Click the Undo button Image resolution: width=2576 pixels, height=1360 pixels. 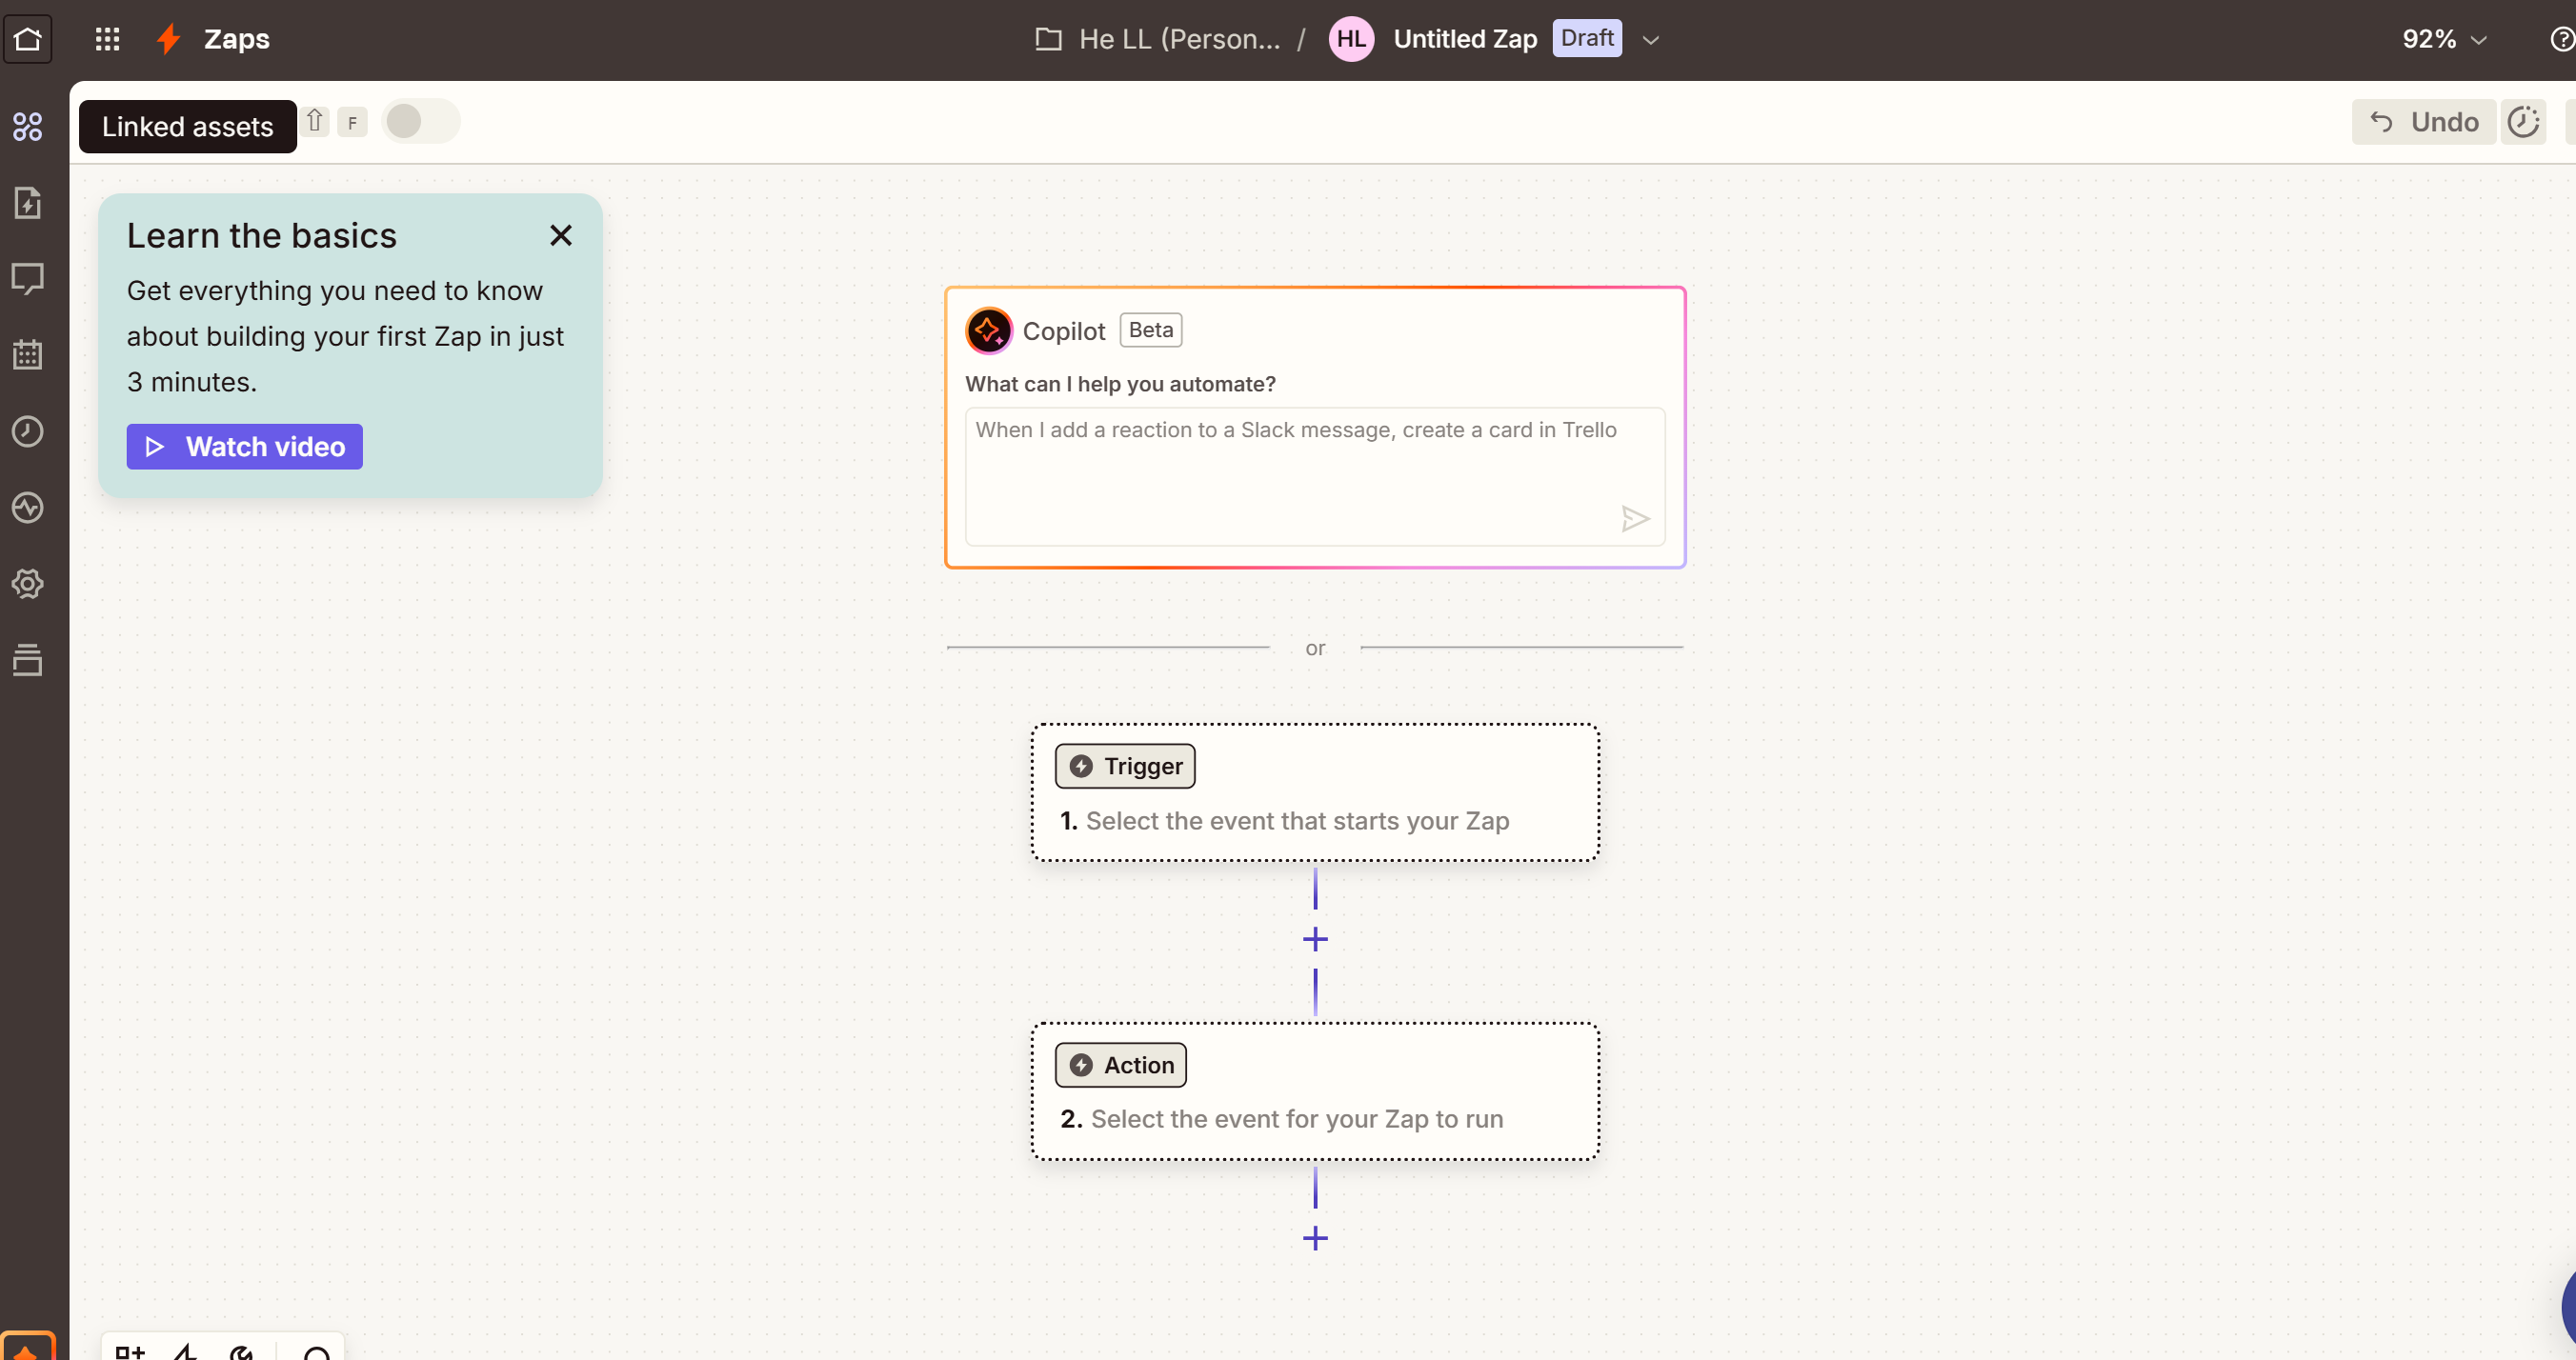pyautogui.click(x=2423, y=122)
